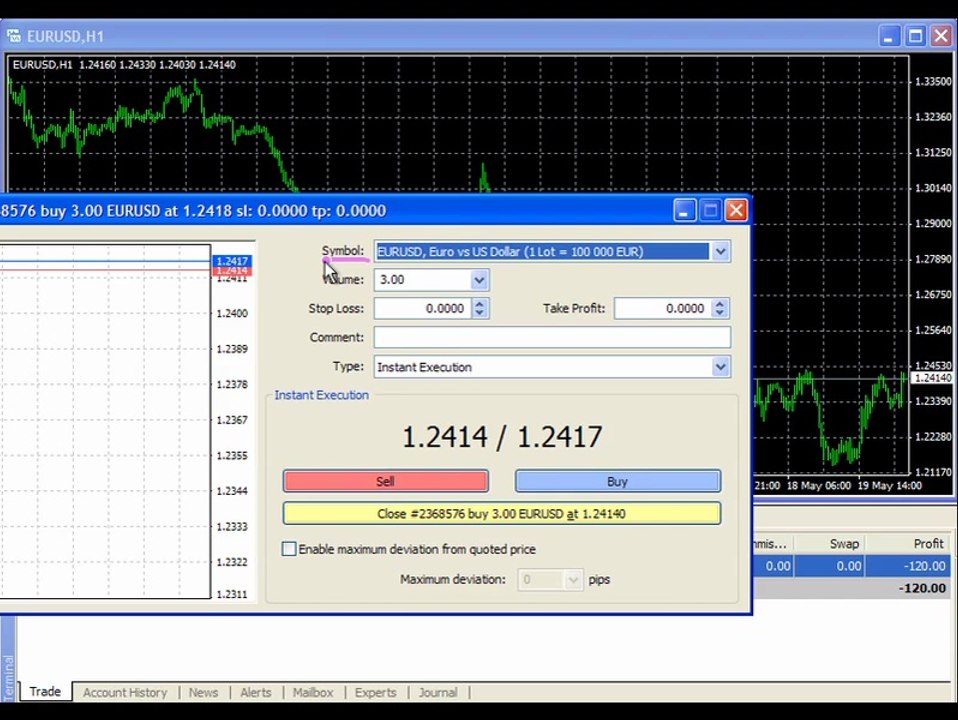Decrease Take Profit with down arrow
This screenshot has width=958, height=720.
(x=720, y=313)
